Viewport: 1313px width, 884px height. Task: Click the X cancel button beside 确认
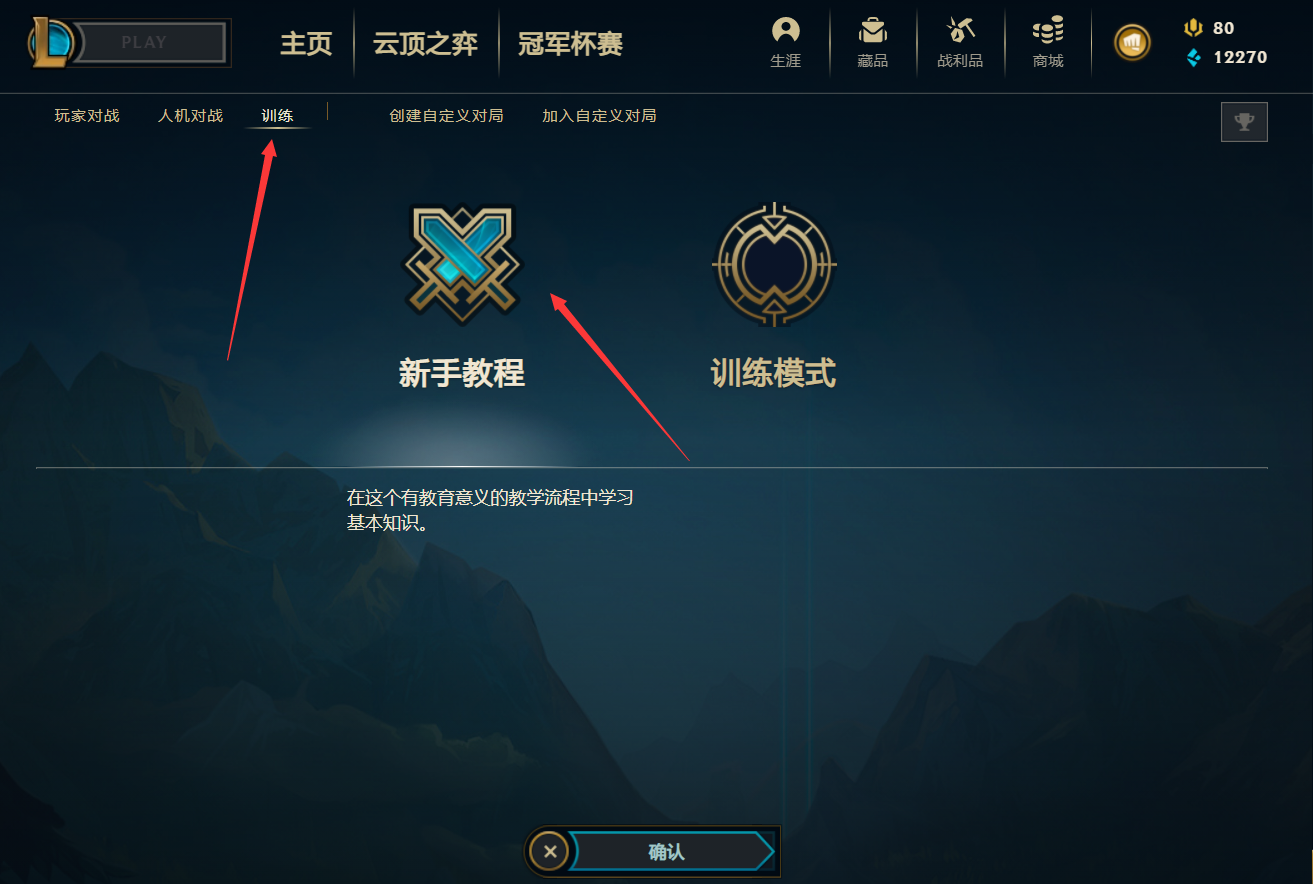coord(549,852)
